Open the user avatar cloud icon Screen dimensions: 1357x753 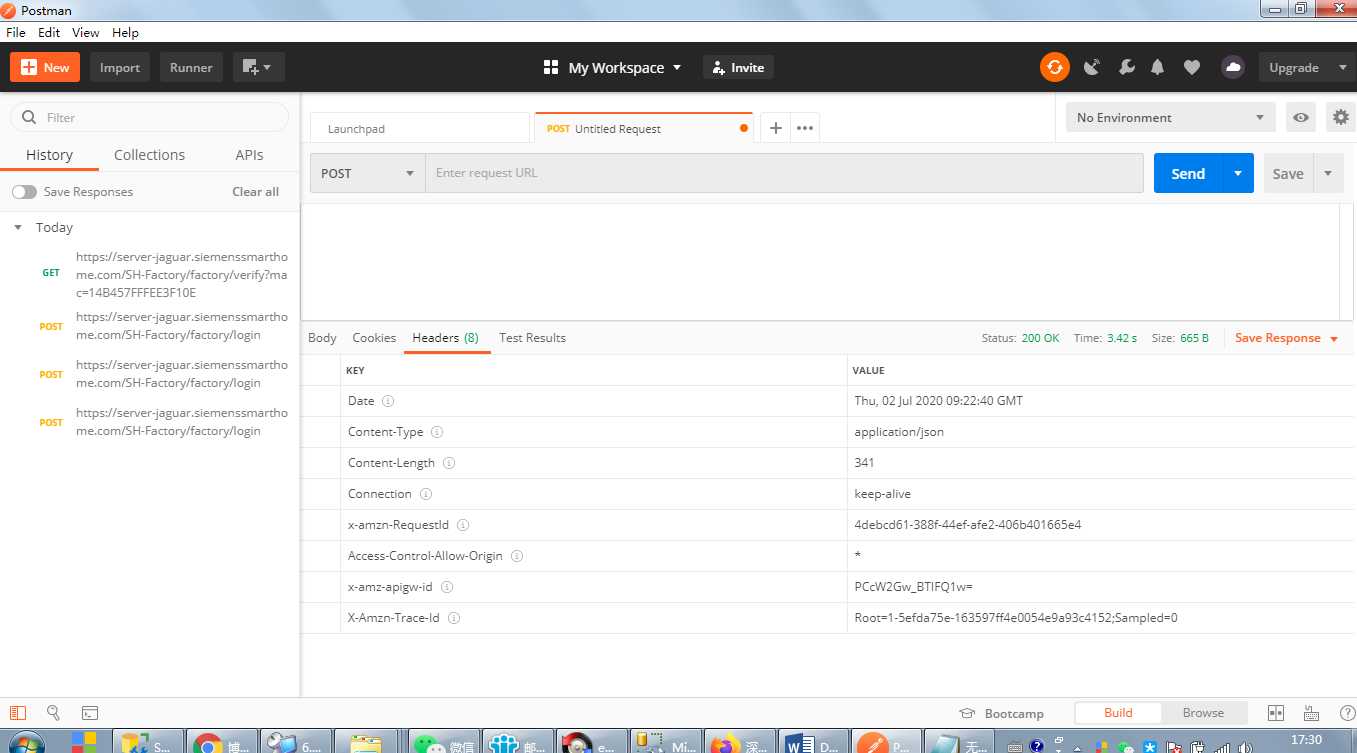[1233, 67]
